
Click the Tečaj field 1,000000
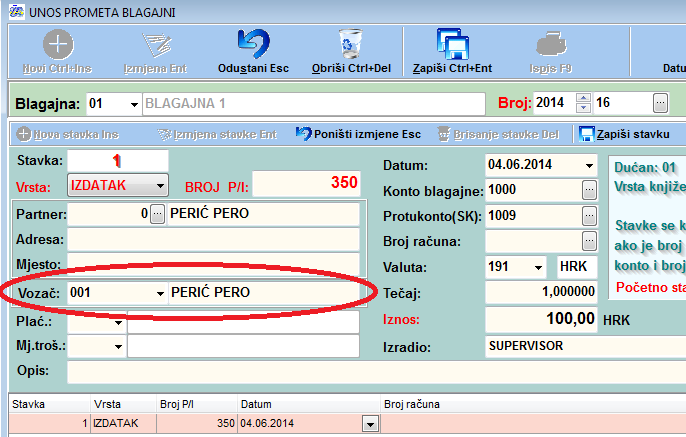click(x=541, y=292)
